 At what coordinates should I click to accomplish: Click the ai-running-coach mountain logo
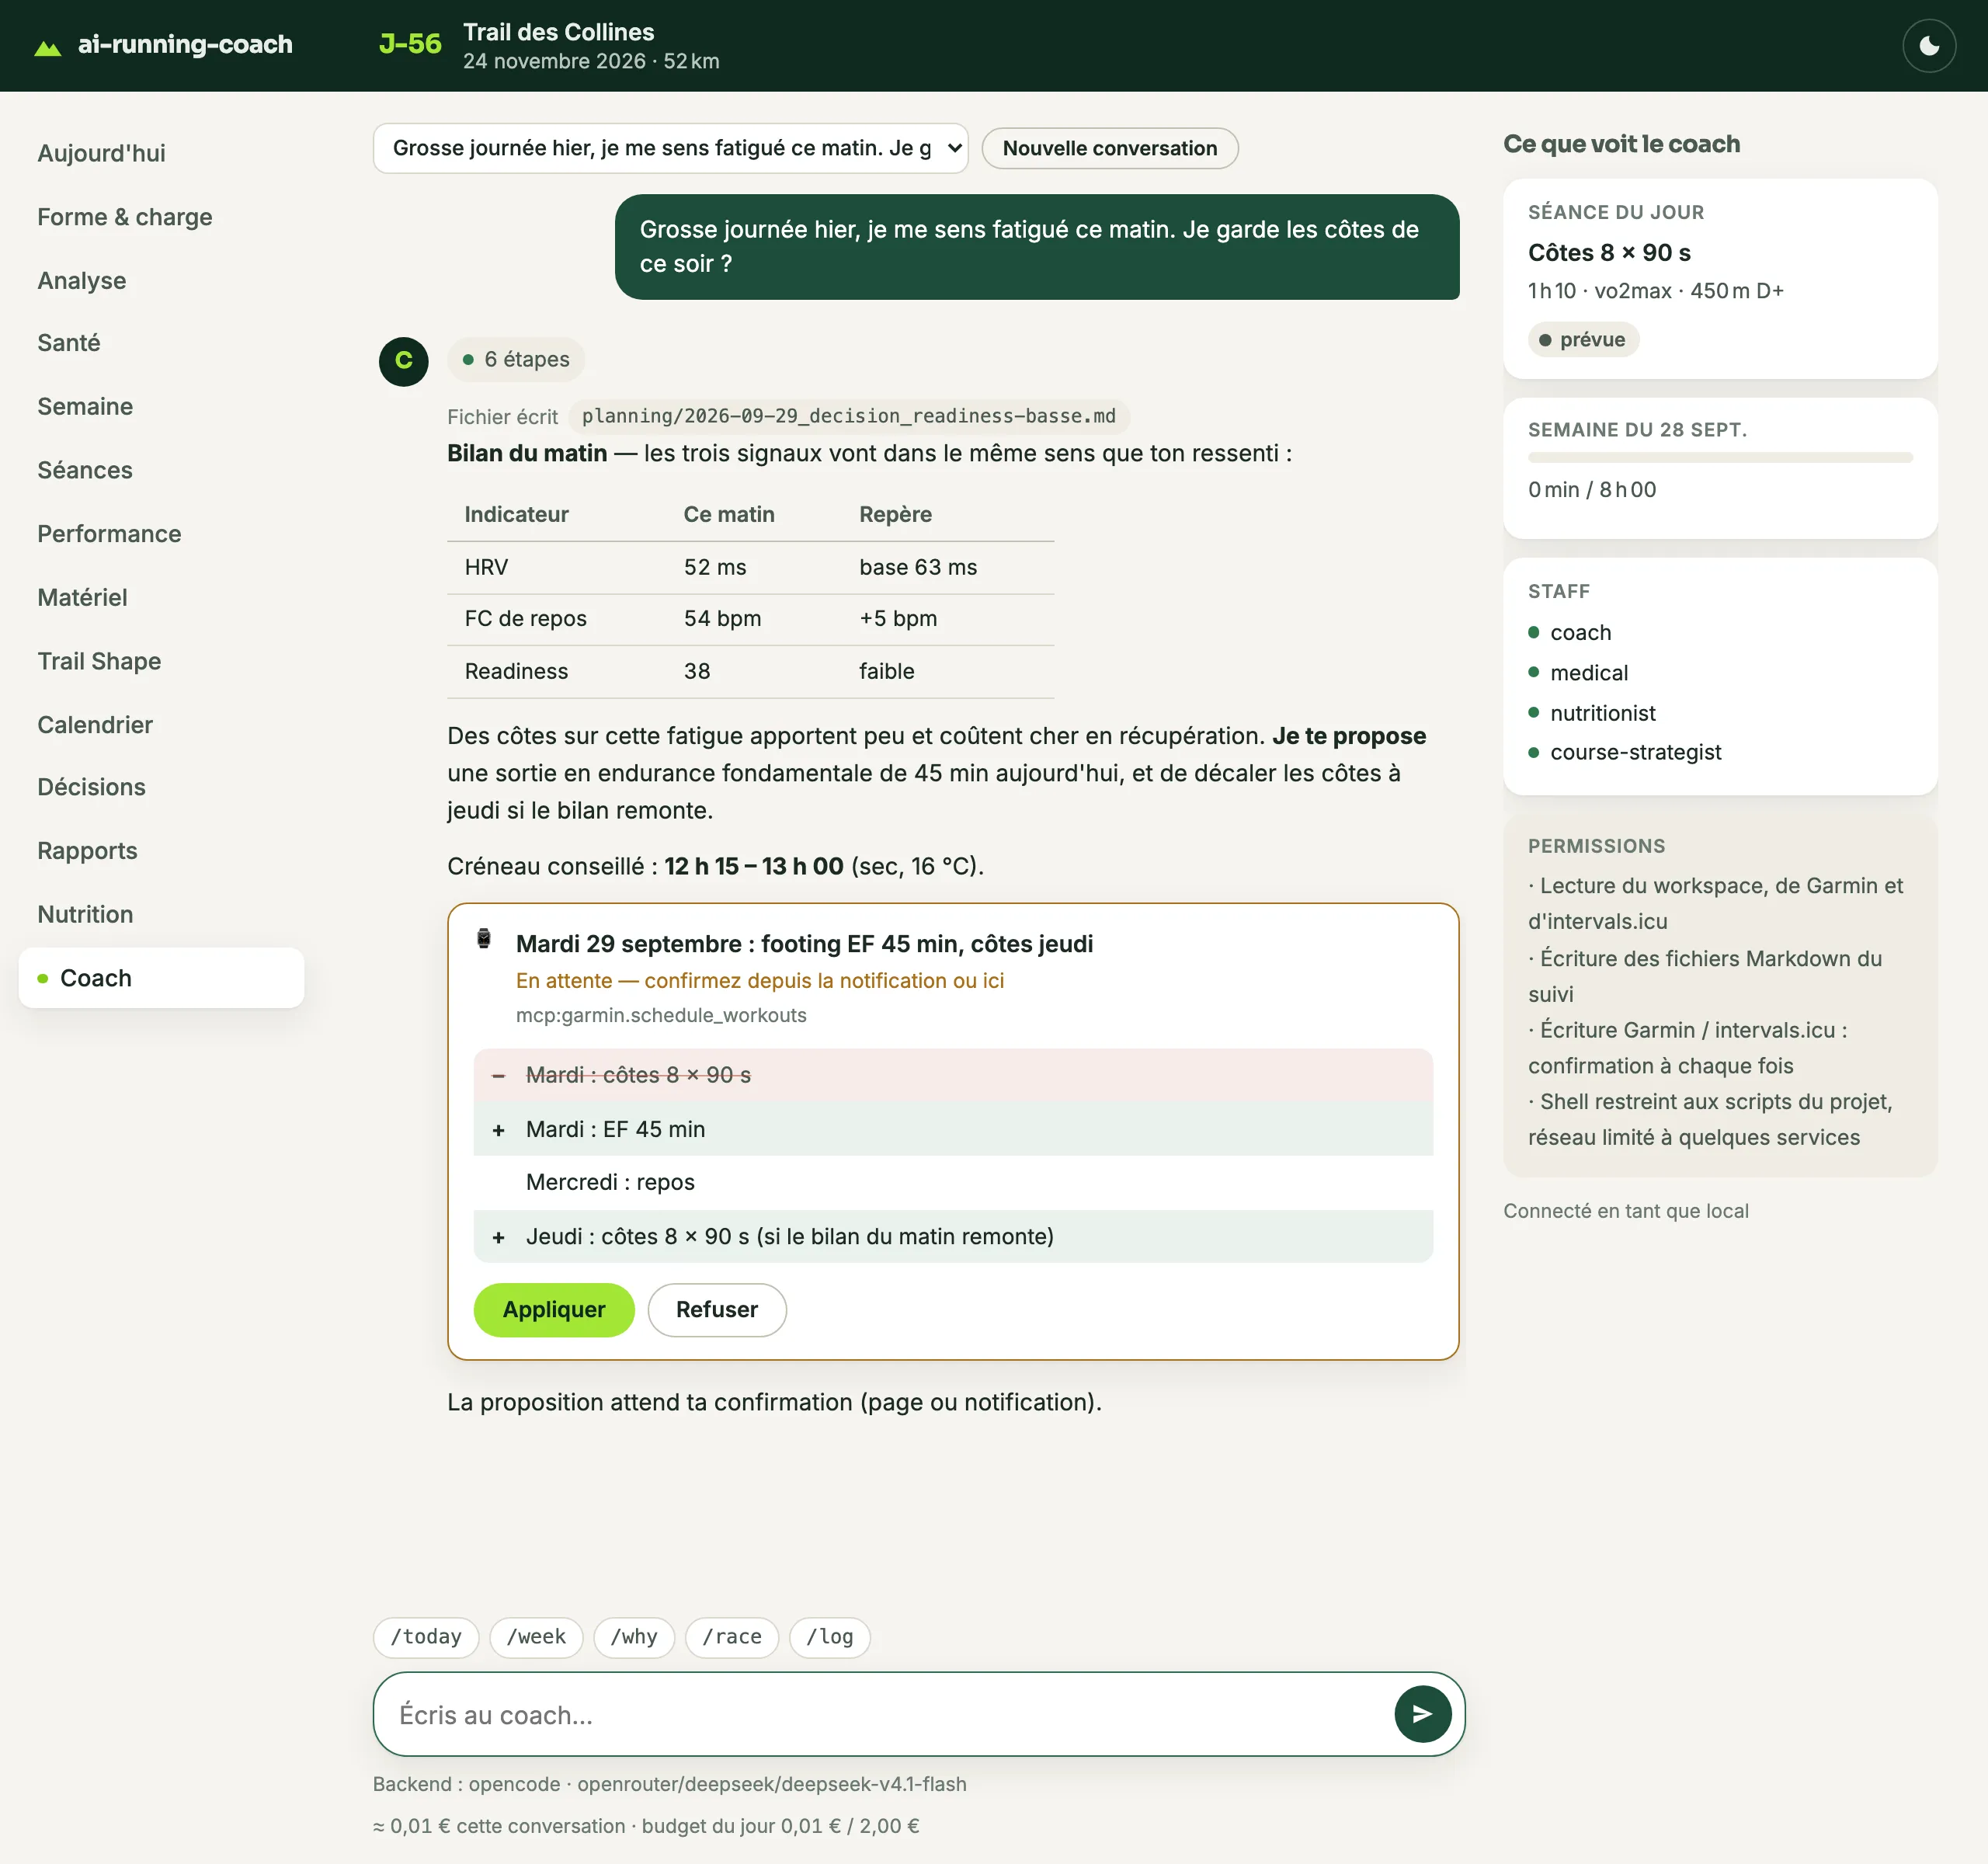tap(48, 46)
